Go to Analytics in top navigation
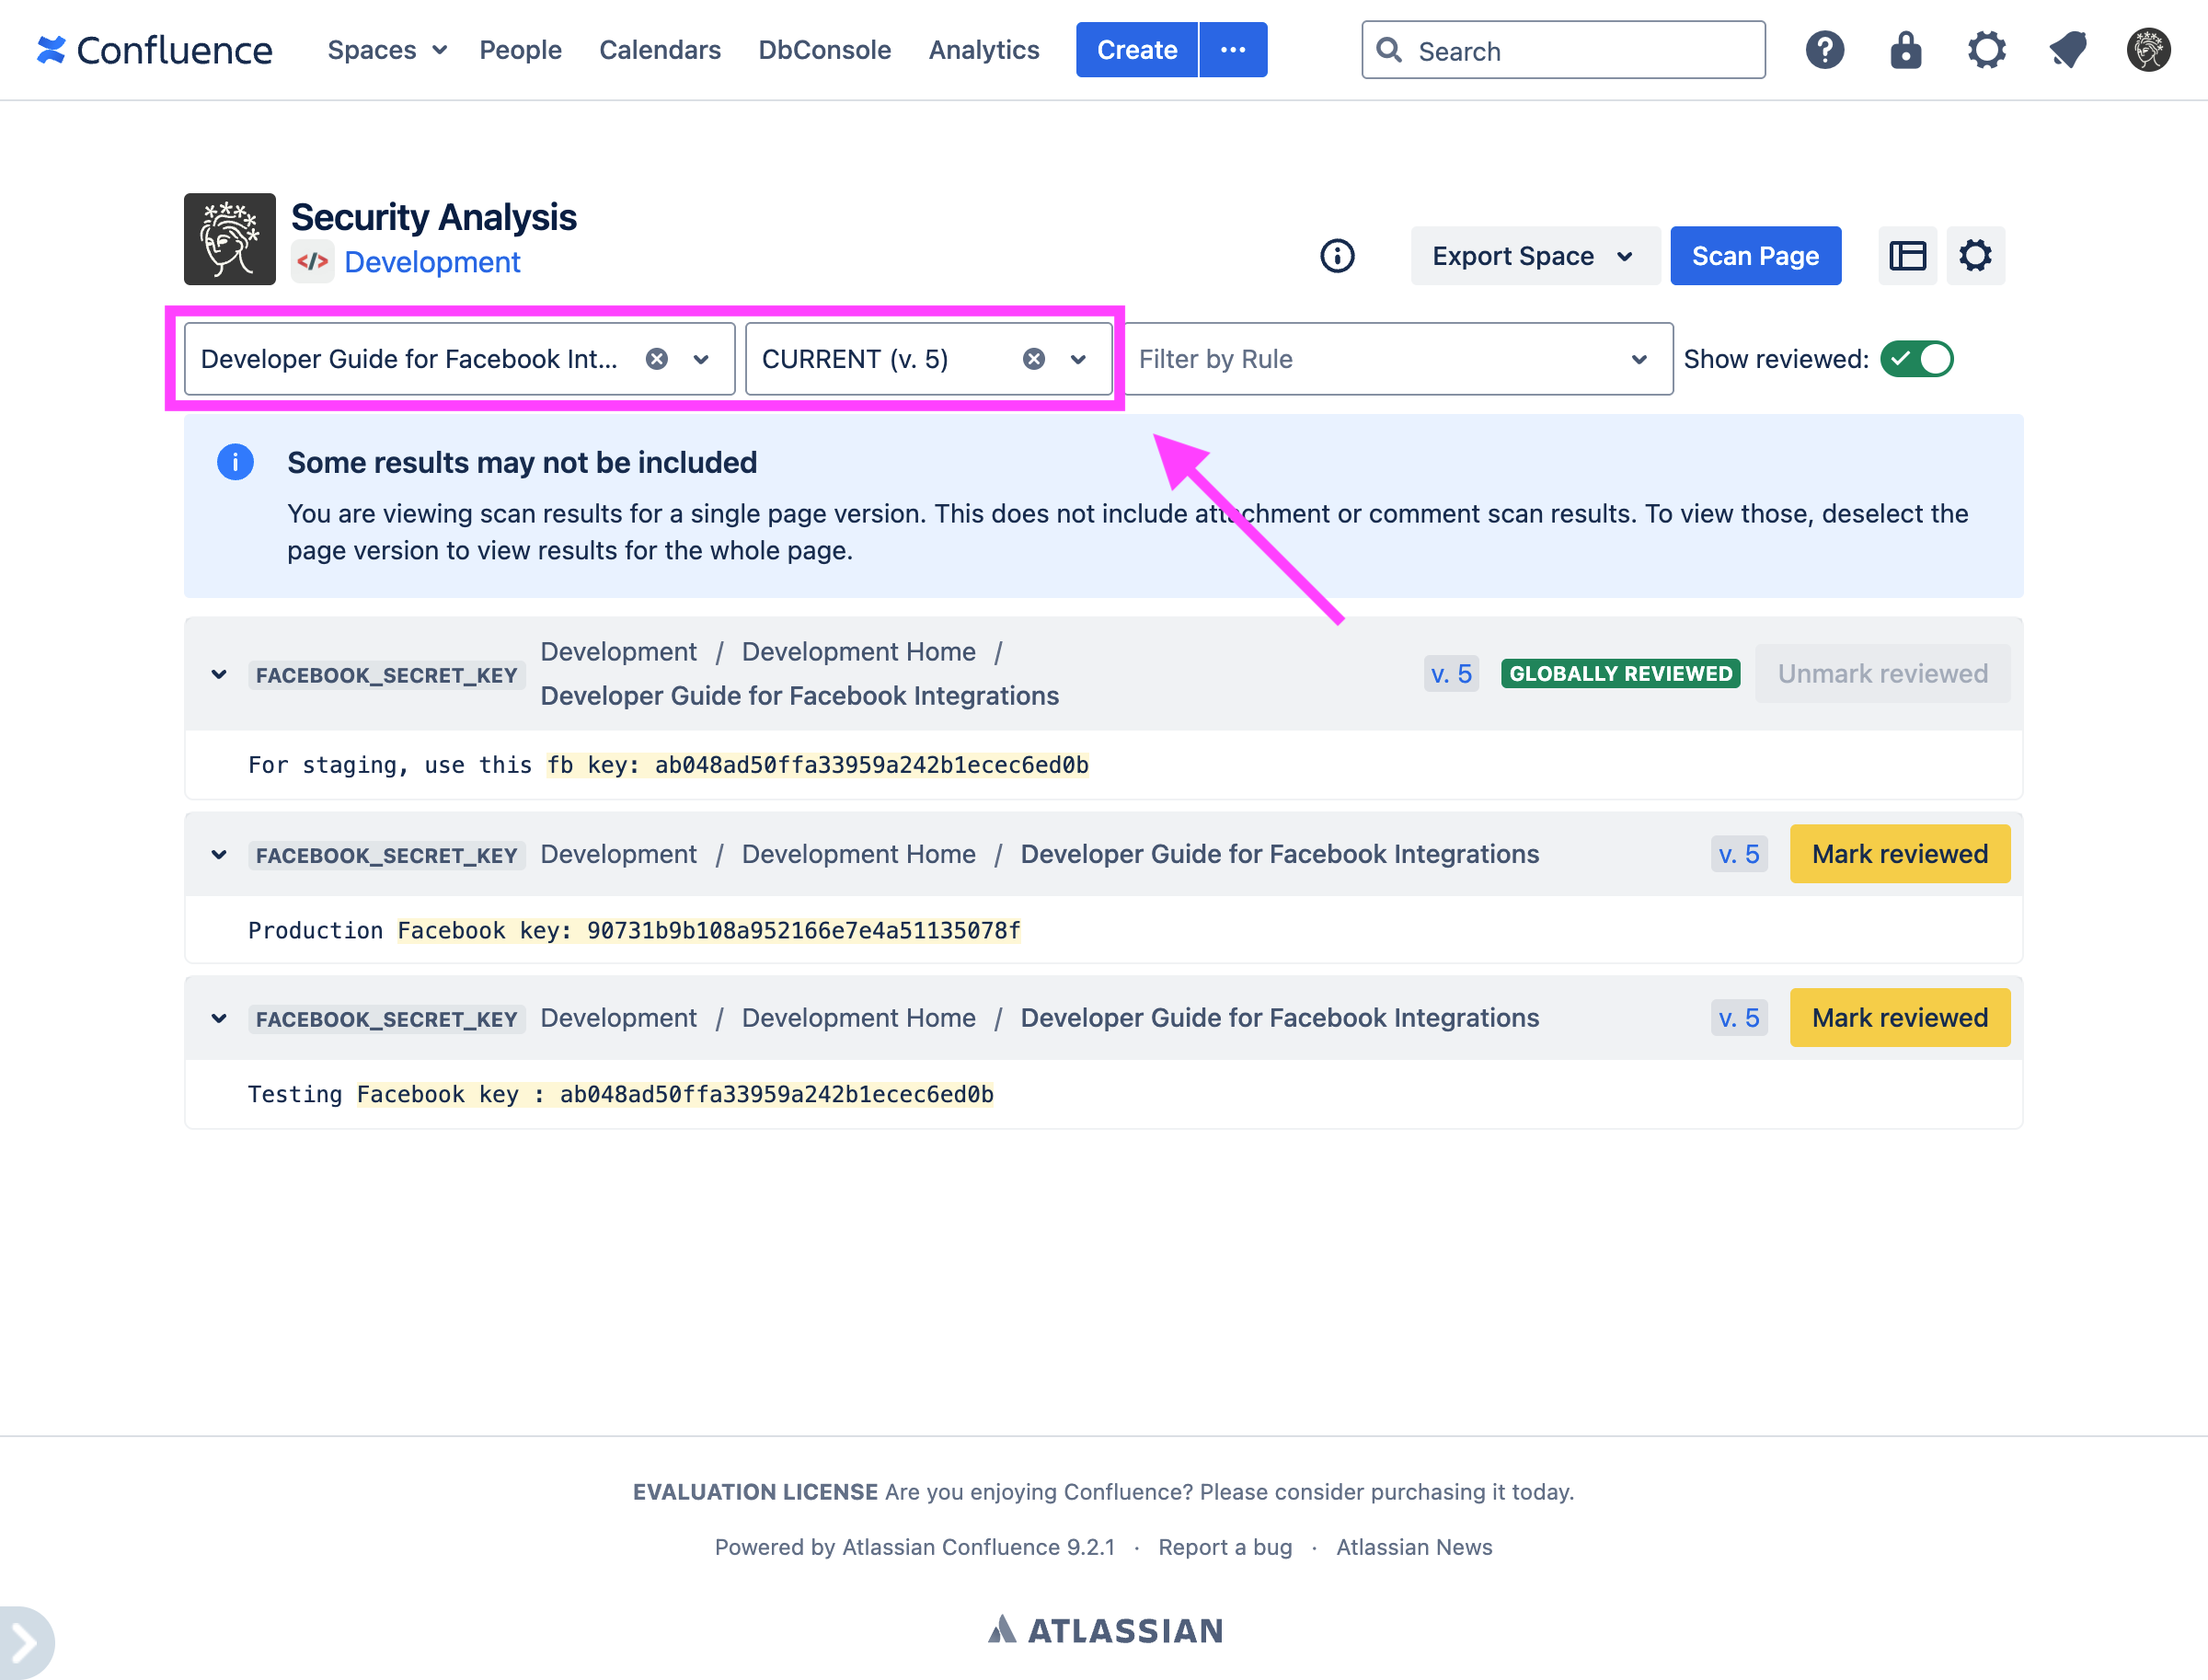The image size is (2208, 1680). click(983, 50)
